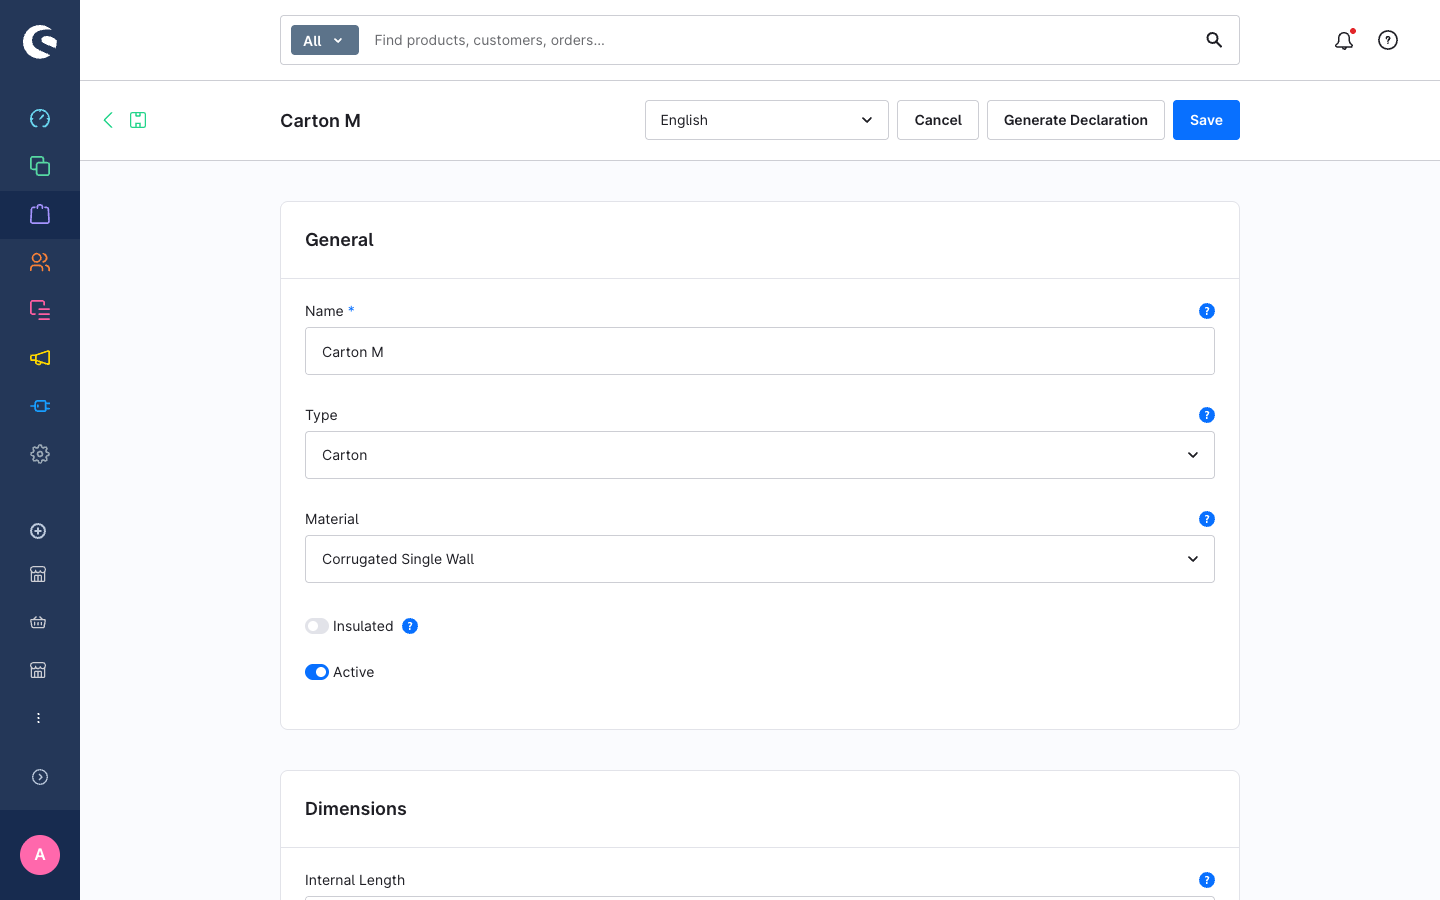Toggle the Insulated switch

[317, 626]
